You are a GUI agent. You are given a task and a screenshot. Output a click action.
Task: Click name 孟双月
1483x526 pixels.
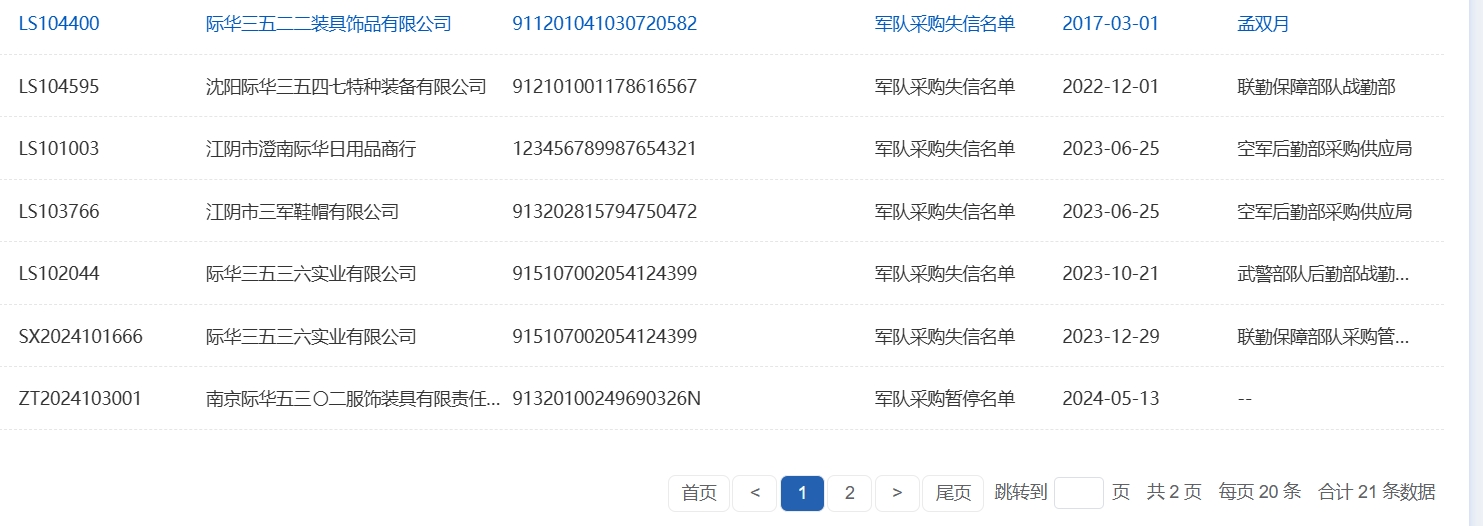pyautogui.click(x=1264, y=24)
